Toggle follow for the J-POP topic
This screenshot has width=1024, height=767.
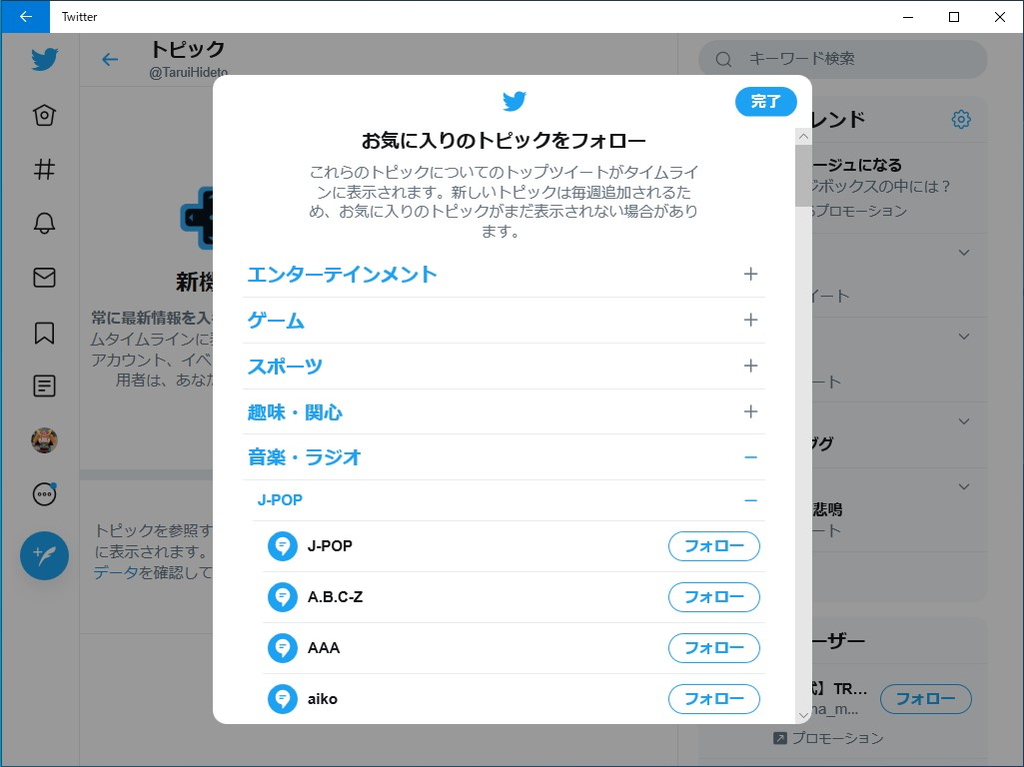click(714, 546)
